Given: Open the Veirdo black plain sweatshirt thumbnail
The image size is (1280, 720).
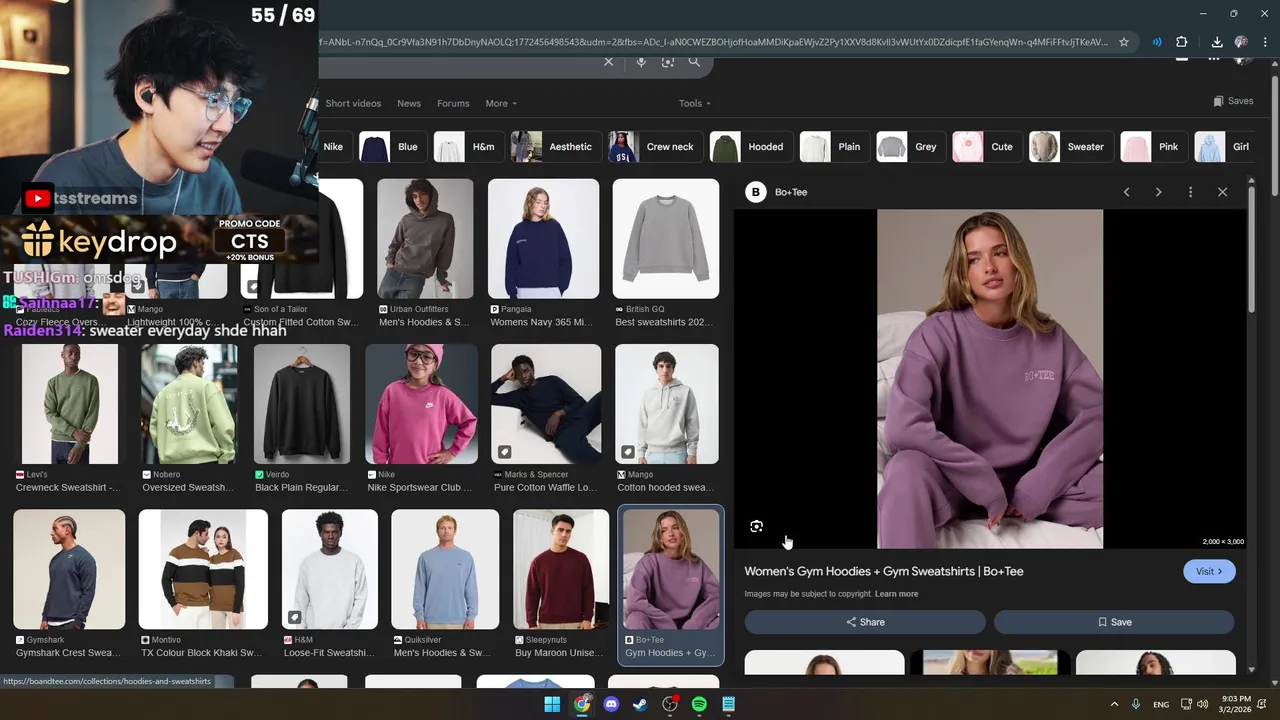Looking at the screenshot, I should click(302, 404).
